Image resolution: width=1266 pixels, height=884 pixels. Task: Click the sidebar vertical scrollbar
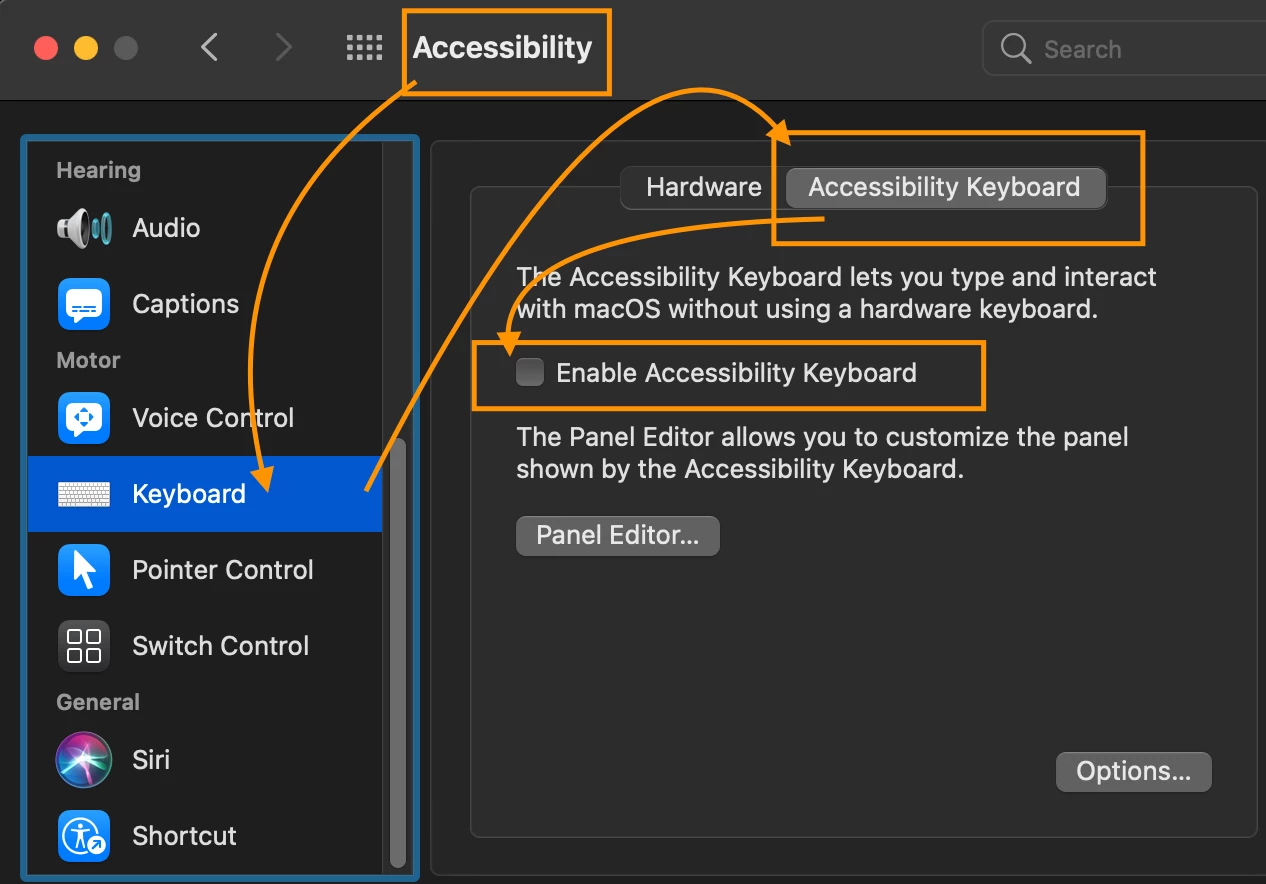[398, 652]
